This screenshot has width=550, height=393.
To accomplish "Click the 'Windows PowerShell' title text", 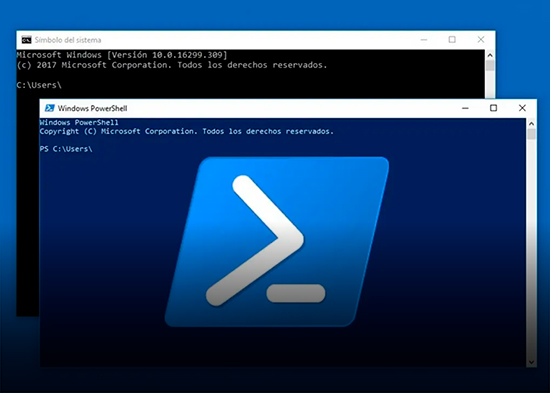I will pos(93,108).
